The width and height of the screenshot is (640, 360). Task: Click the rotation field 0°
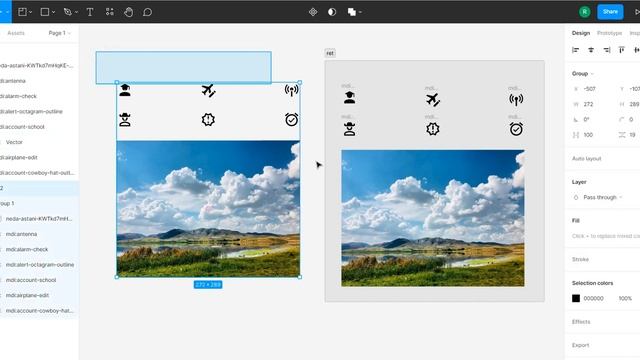pos(587,120)
